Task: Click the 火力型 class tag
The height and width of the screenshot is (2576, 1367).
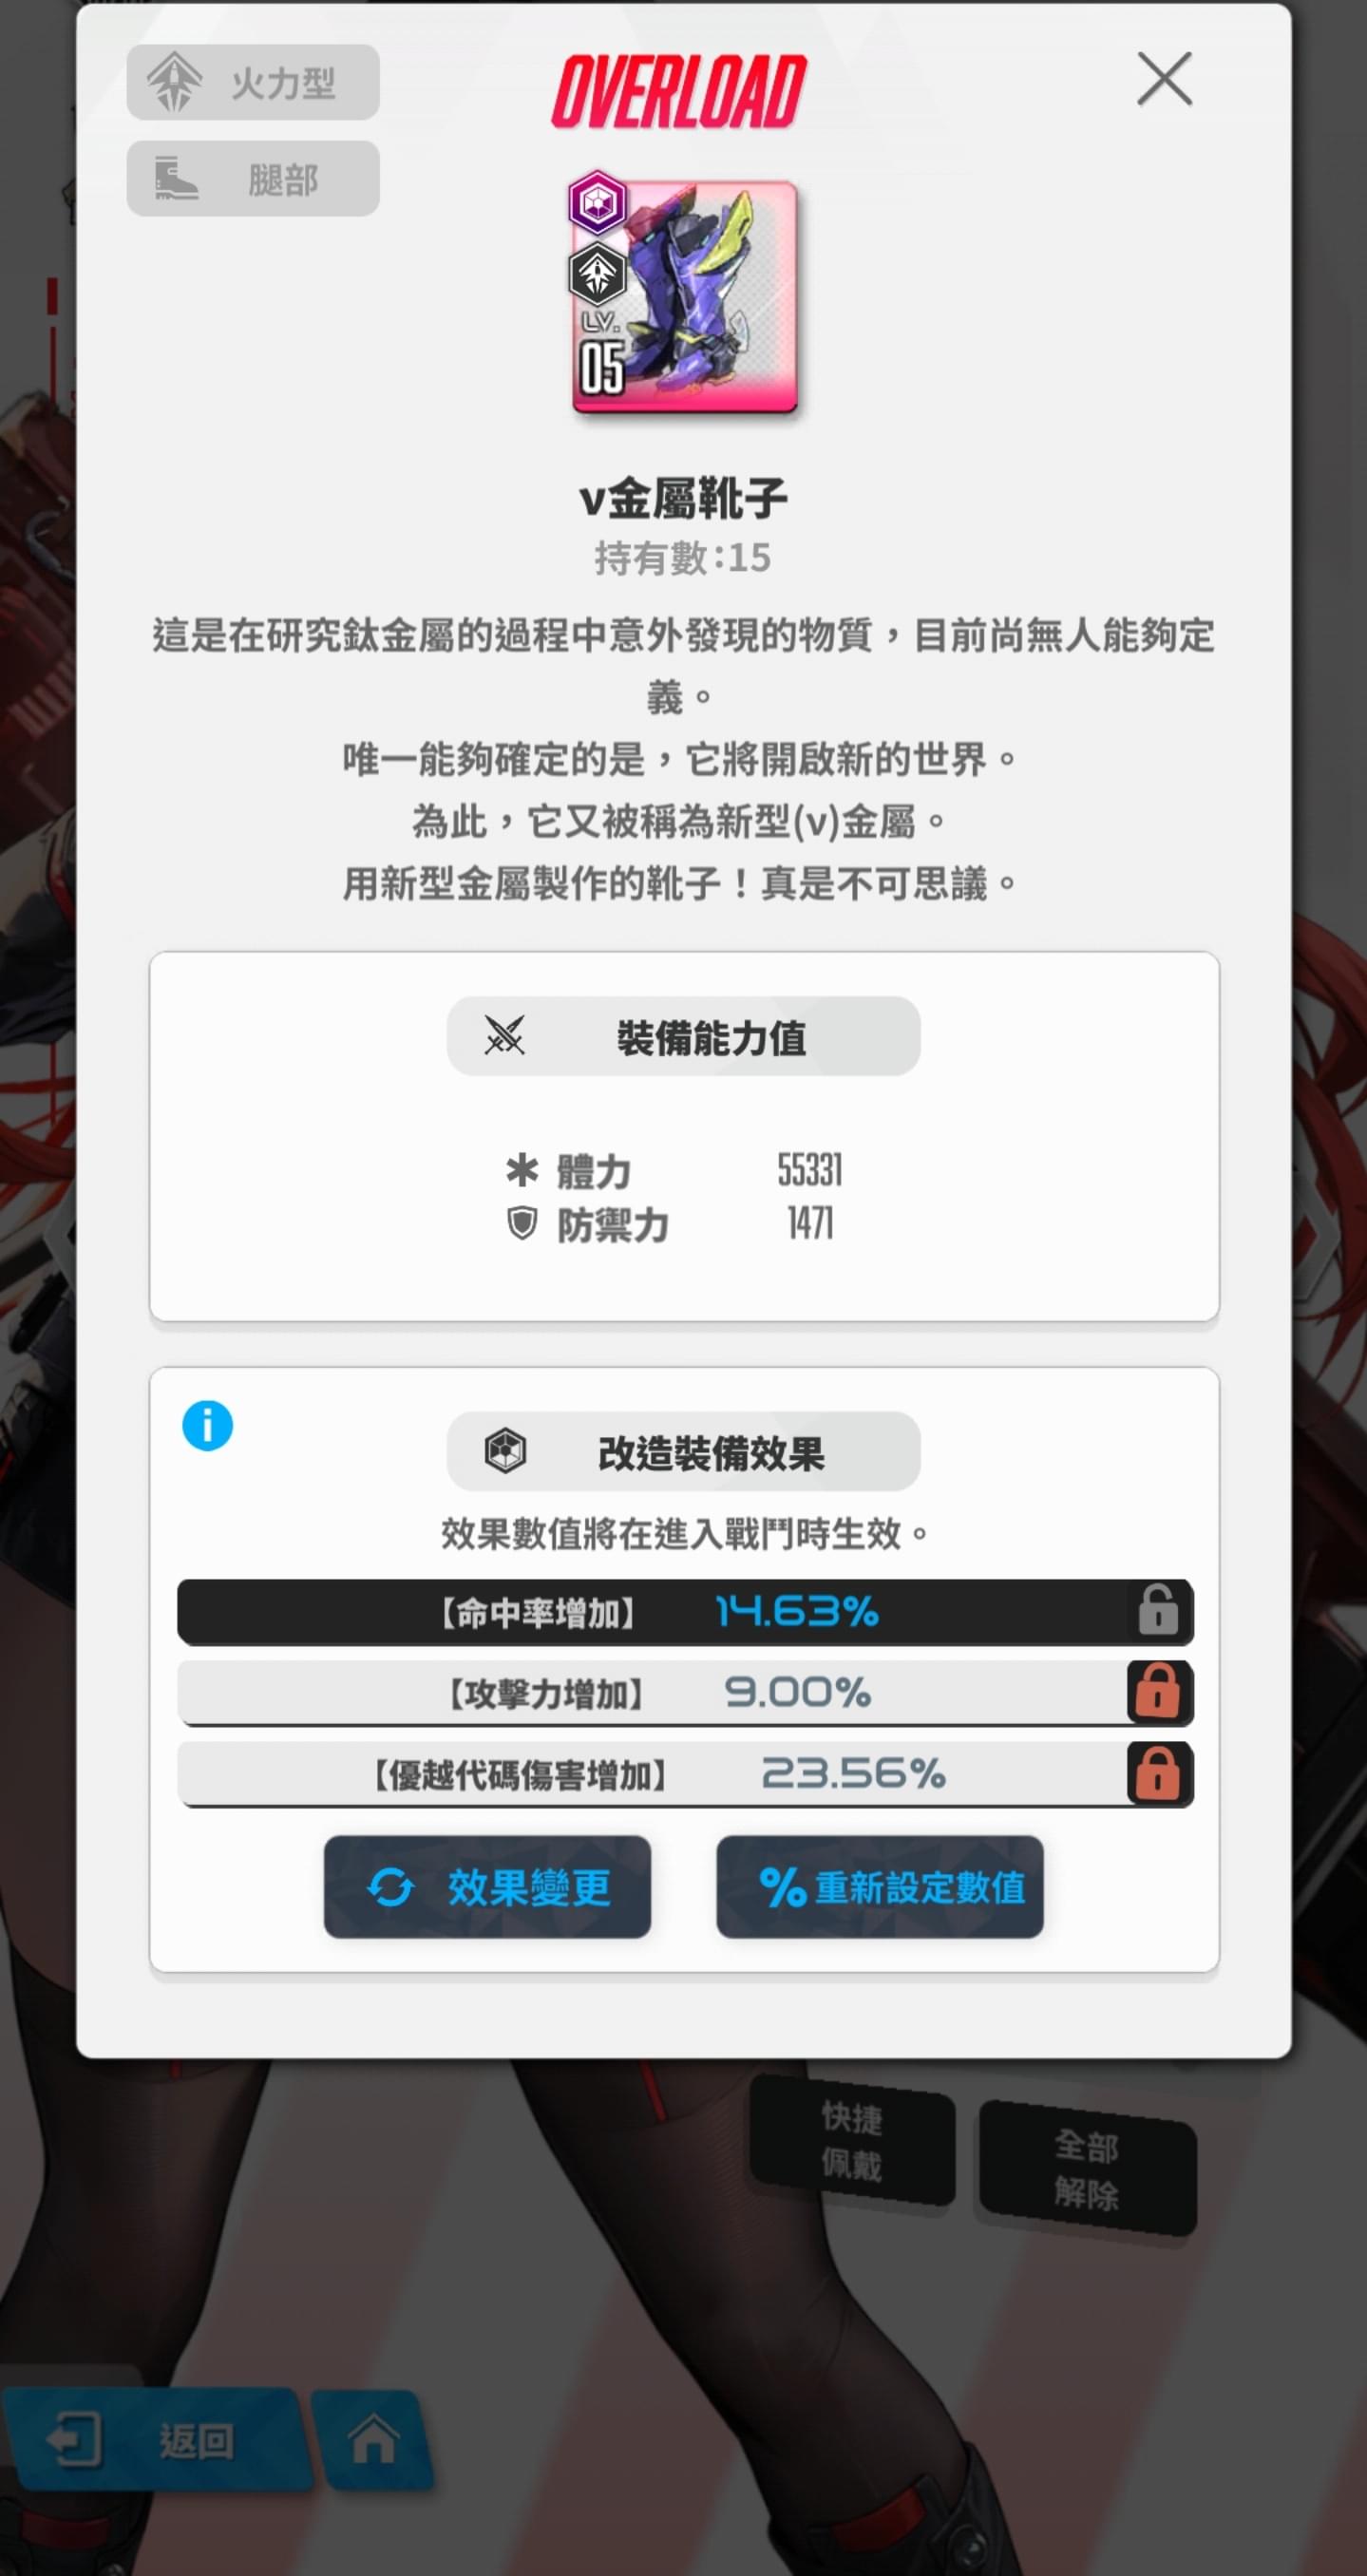Action: tap(253, 82)
